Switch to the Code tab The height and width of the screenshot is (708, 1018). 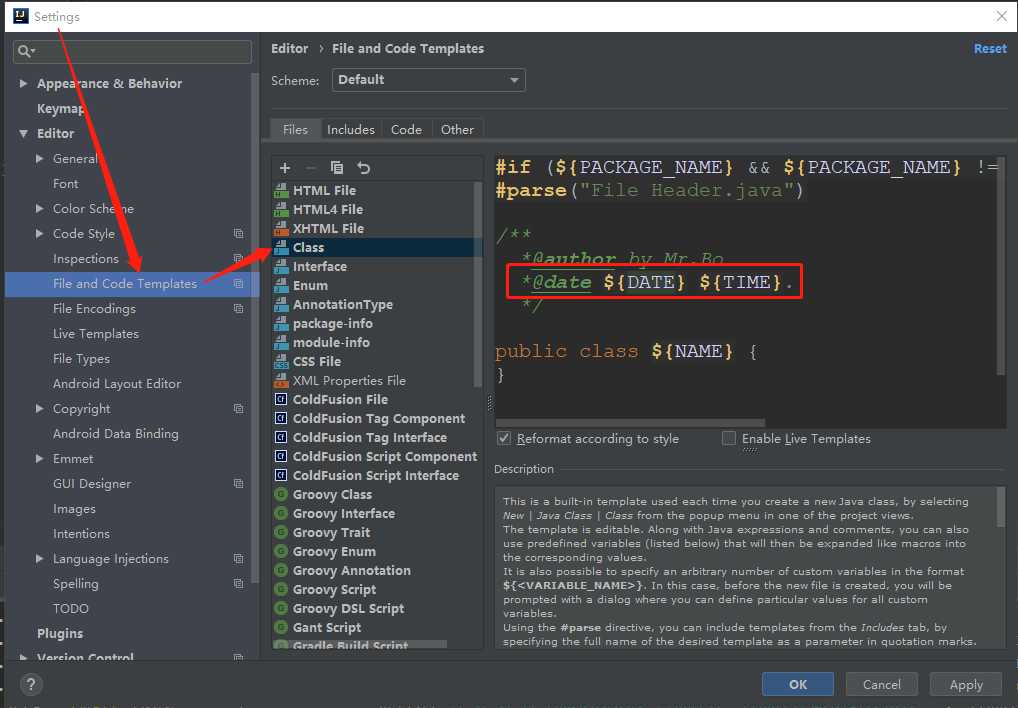point(406,129)
